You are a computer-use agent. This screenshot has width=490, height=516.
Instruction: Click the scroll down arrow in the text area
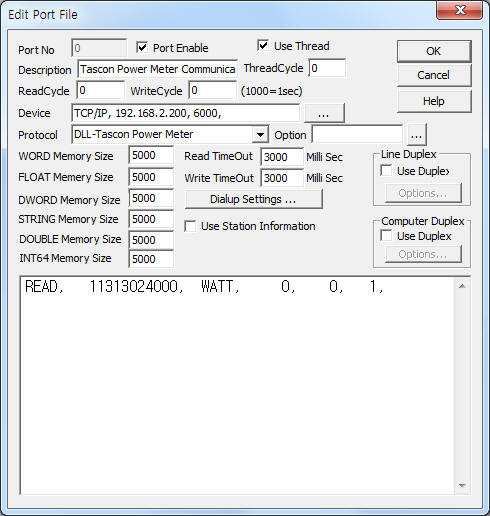(462, 485)
